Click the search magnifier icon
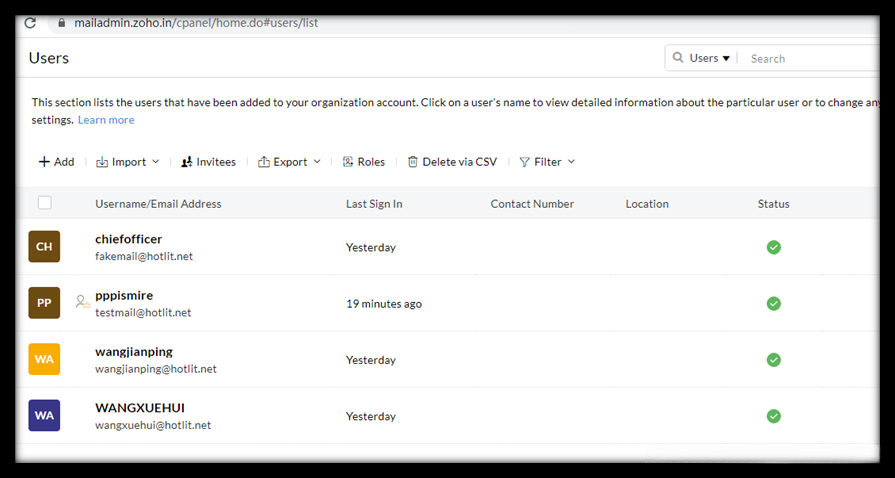 (679, 58)
